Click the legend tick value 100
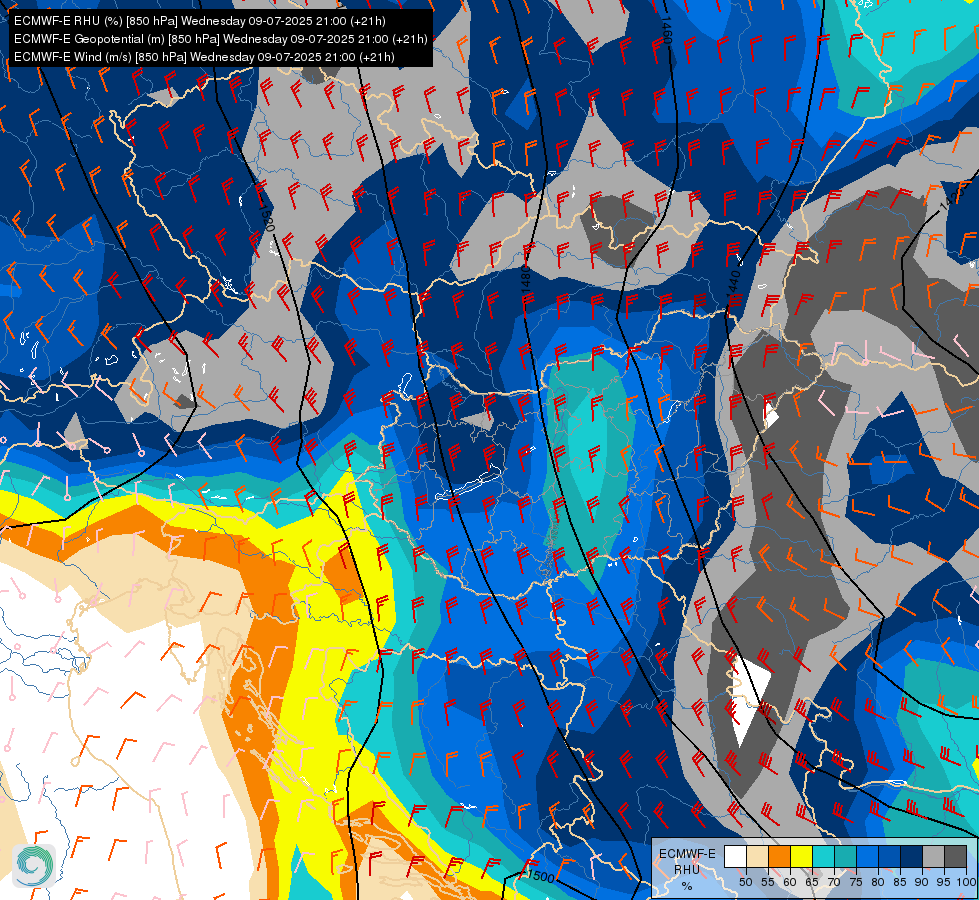 966,882
